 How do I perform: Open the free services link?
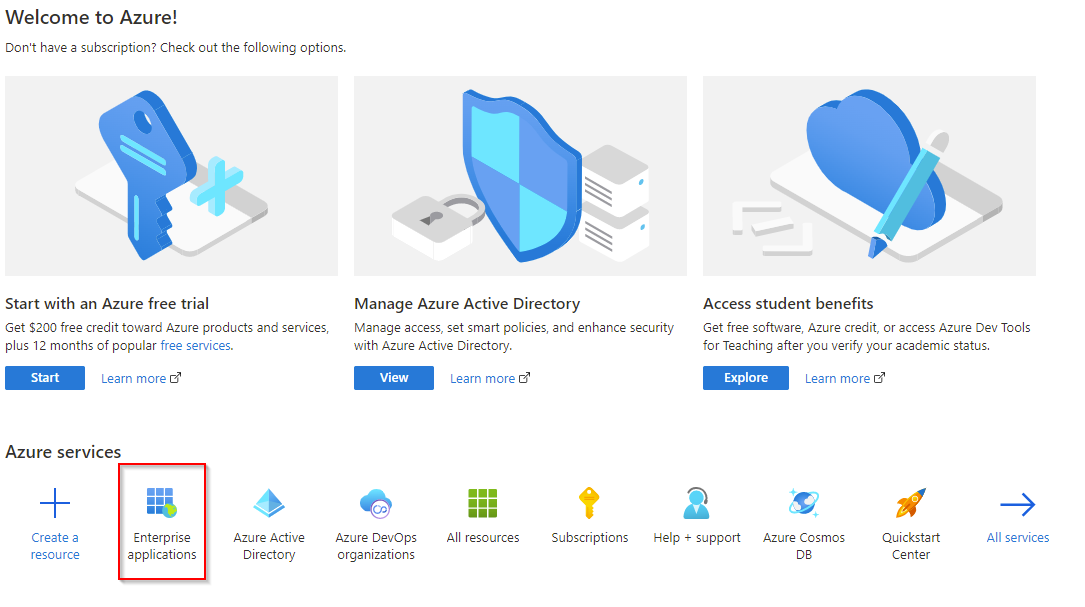point(195,344)
